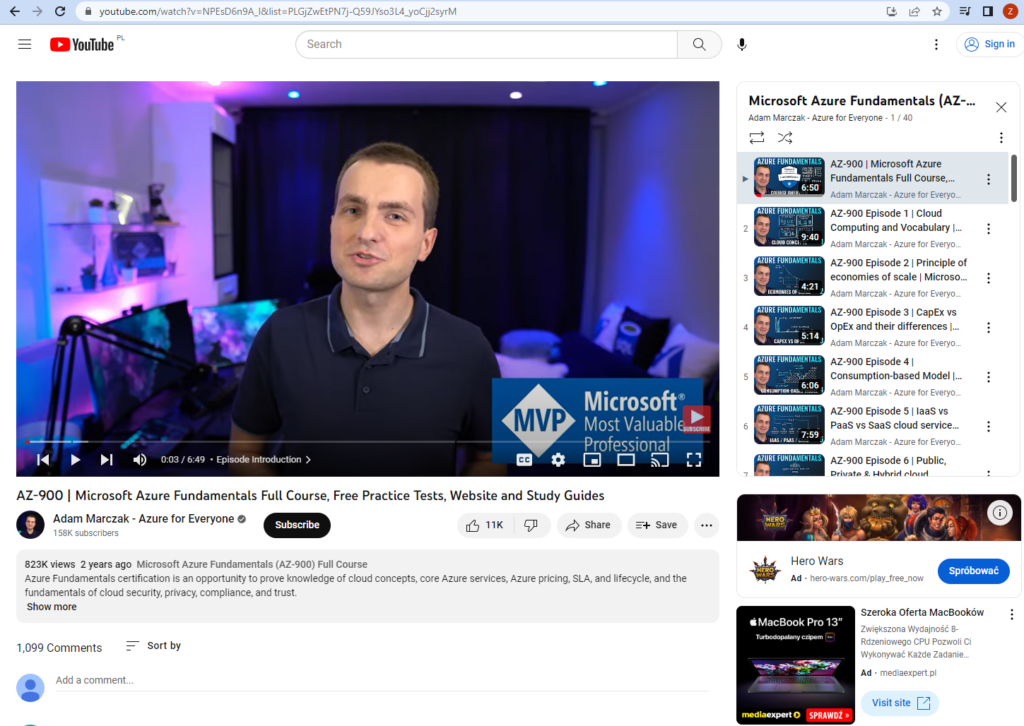The height and width of the screenshot is (726, 1024).
Task: Toggle closed captions CC button
Action: [x=524, y=460]
